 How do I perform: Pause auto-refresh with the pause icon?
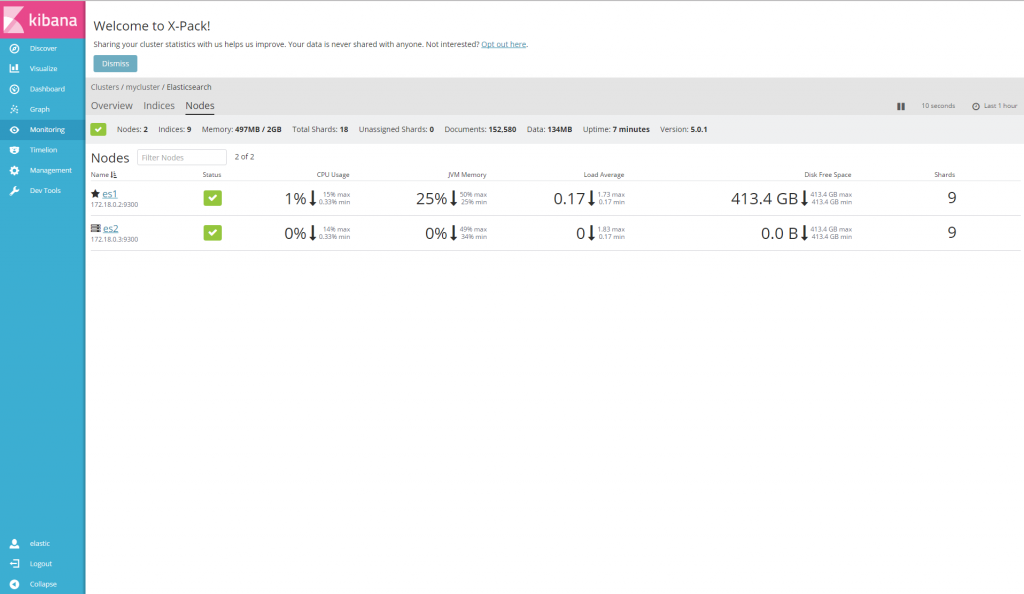[x=901, y=106]
